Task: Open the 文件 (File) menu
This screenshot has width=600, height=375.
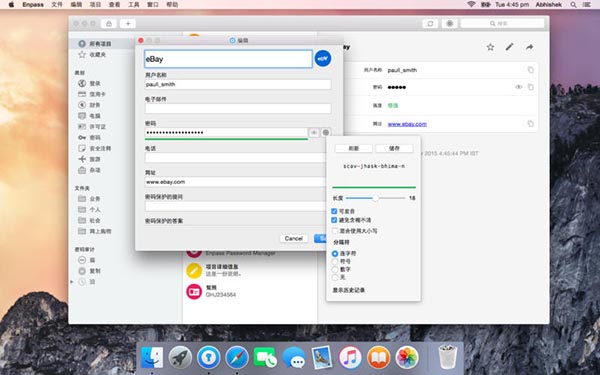Action: (x=57, y=5)
